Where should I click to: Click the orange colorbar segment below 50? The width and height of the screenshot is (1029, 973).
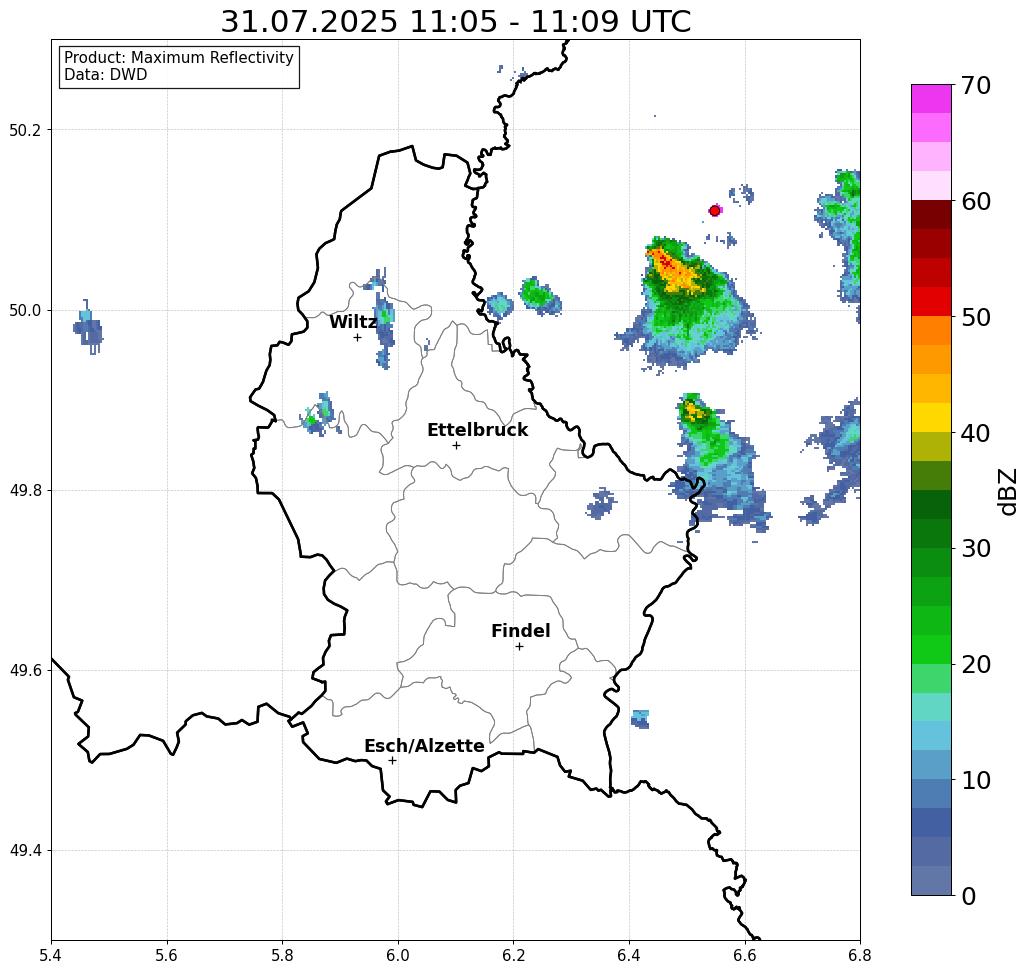[931, 331]
